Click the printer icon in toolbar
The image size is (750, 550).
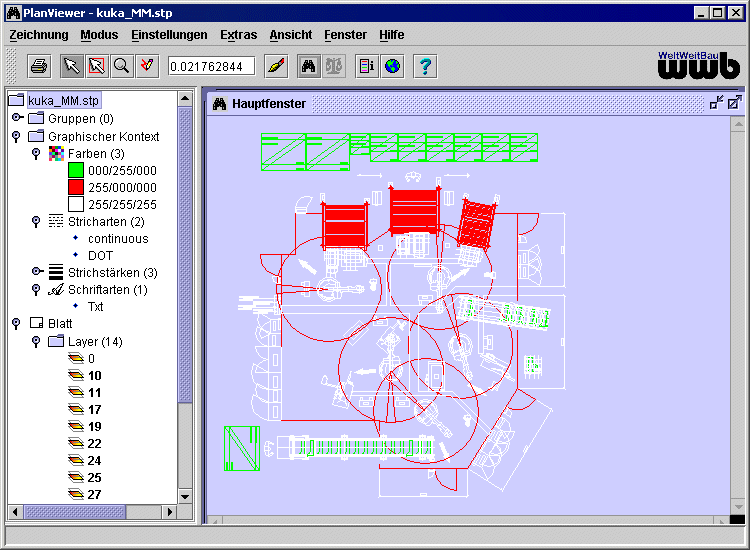pyautogui.click(x=39, y=66)
